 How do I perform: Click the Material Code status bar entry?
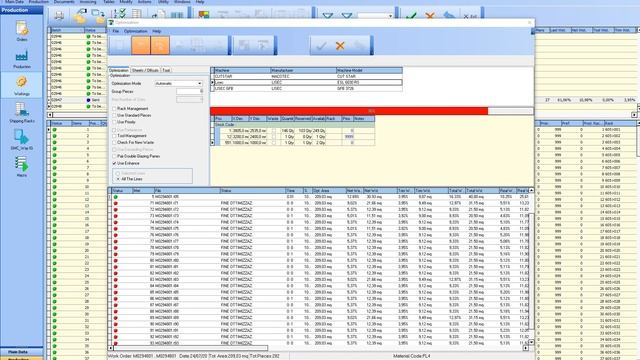(411, 356)
